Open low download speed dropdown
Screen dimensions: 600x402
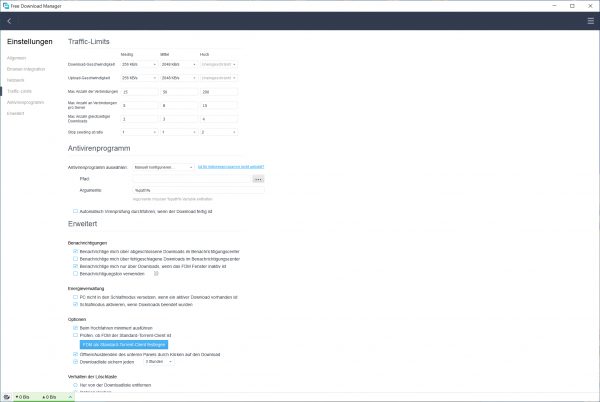(139, 64)
